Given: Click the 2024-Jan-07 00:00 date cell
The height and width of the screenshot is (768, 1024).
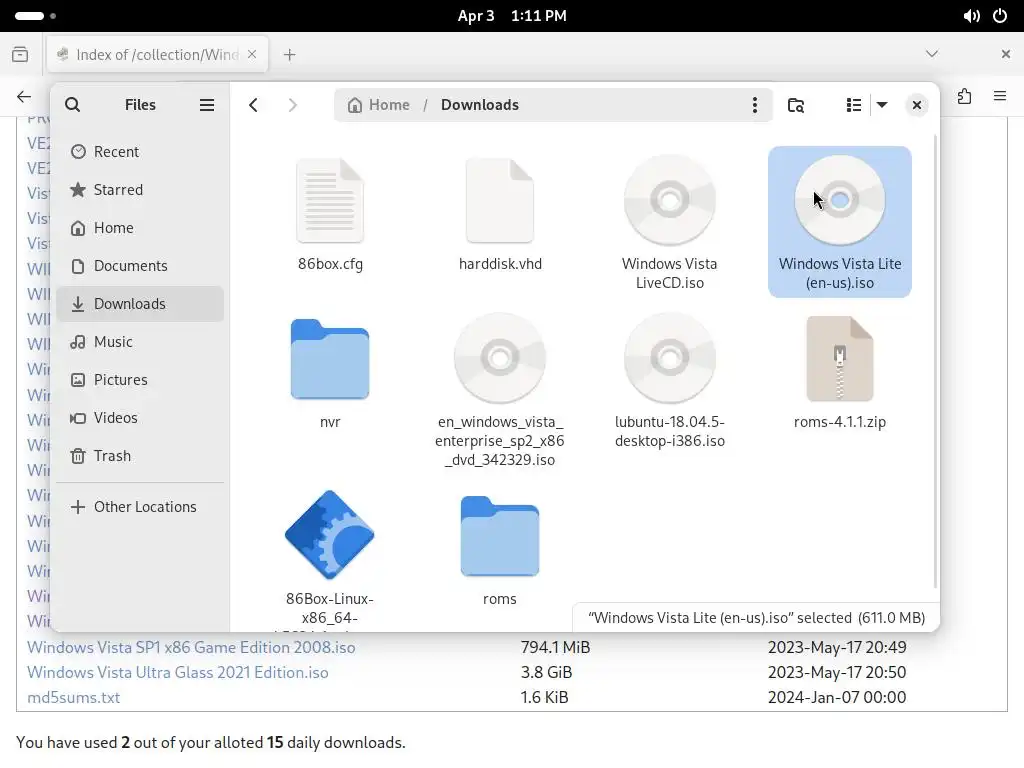Looking at the screenshot, I should pyautogui.click(x=837, y=697).
